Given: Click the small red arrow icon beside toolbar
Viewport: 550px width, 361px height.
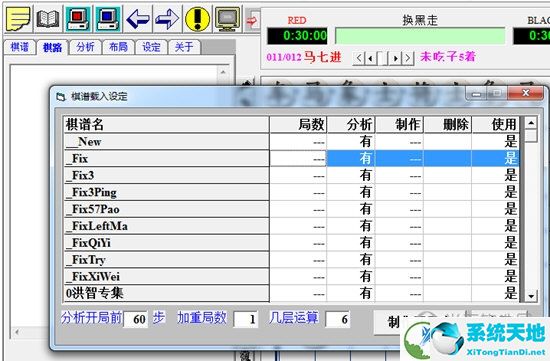Looking at the screenshot, I should pos(252,21).
